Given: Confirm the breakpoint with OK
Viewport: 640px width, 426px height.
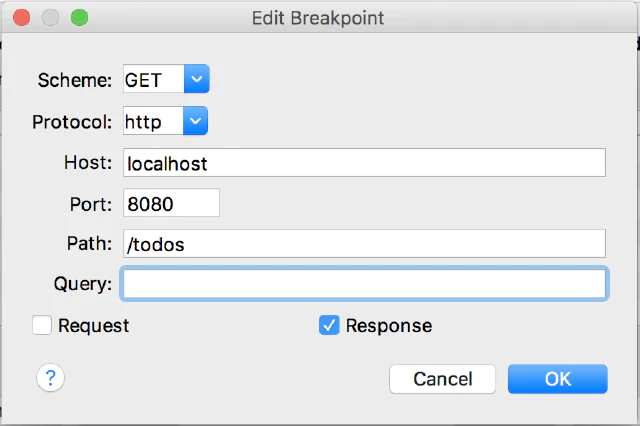Looking at the screenshot, I should tap(557, 379).
